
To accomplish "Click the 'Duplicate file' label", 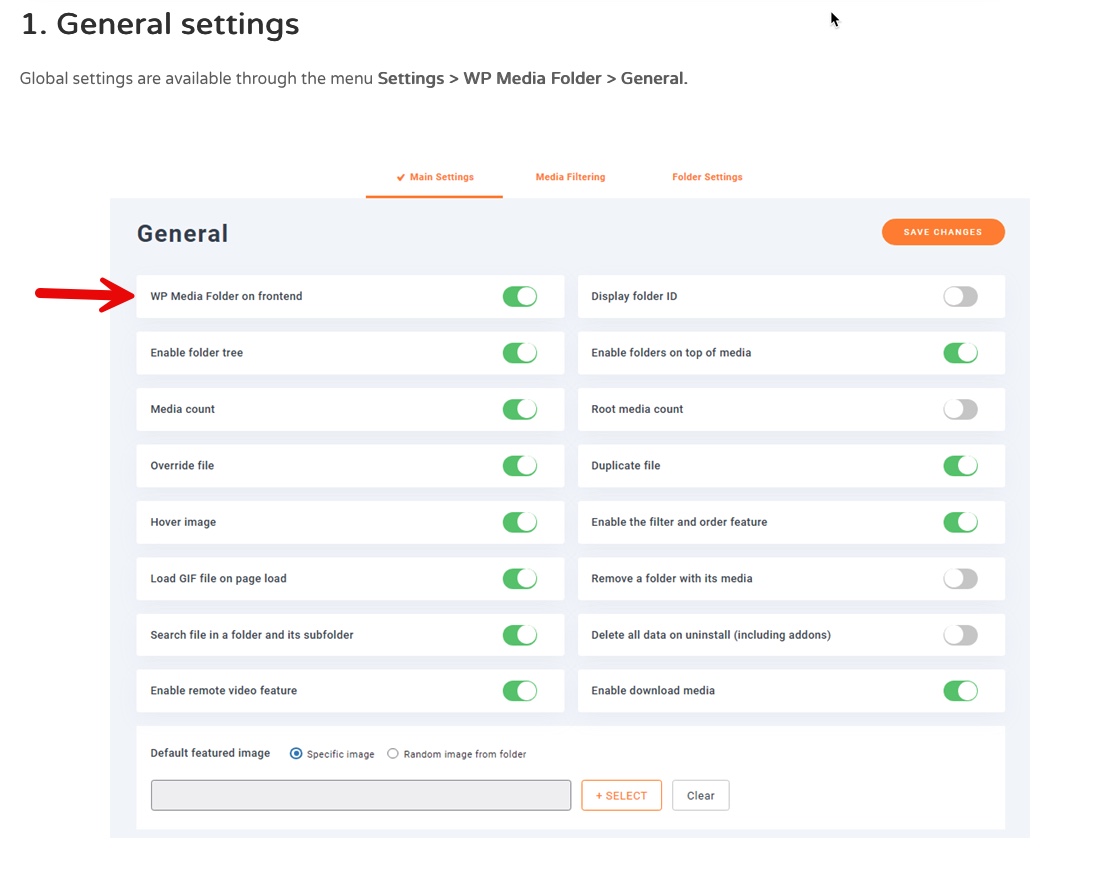I will [x=625, y=466].
